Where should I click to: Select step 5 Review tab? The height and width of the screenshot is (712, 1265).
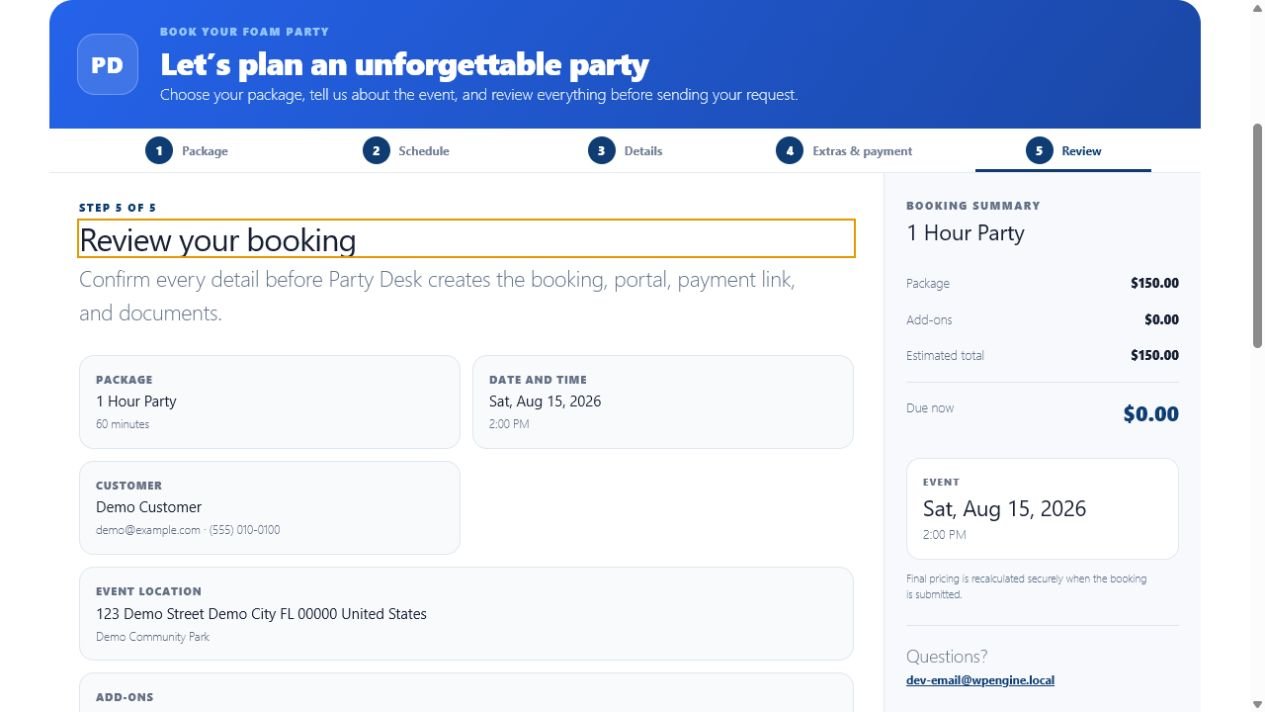[1063, 151]
